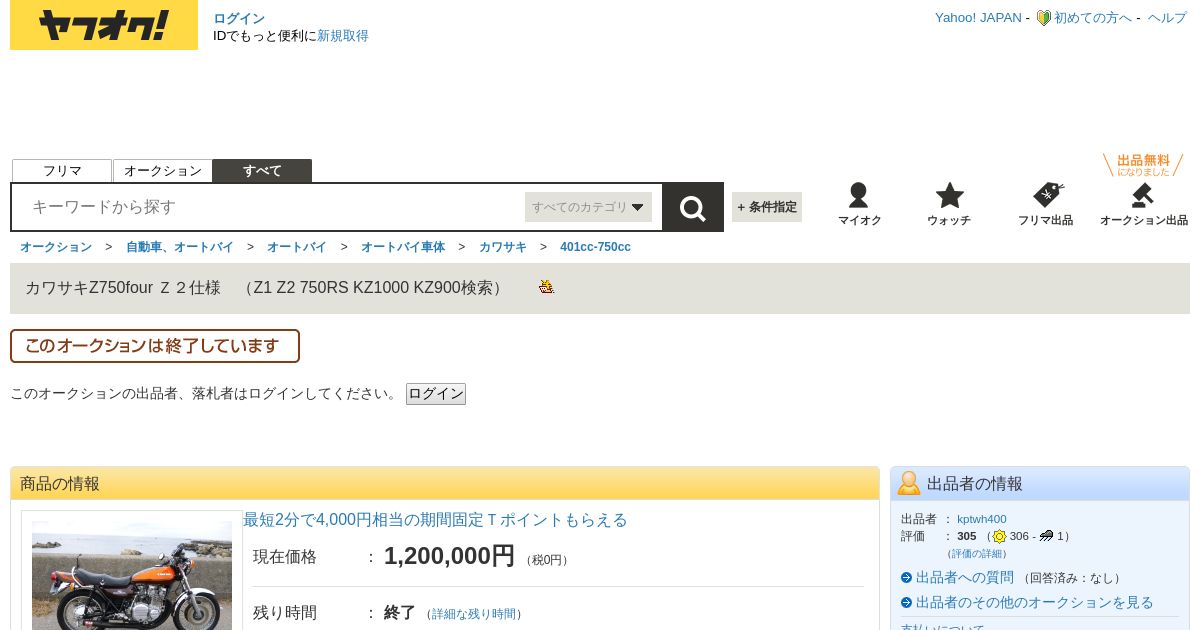1200x630 pixels.
Task: Click the オートバイ breadcrumb
Action: pyautogui.click(x=297, y=247)
